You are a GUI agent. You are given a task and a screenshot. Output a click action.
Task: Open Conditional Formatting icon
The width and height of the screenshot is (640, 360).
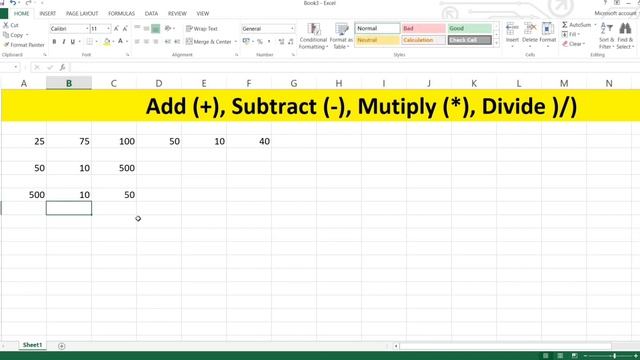pos(313,29)
